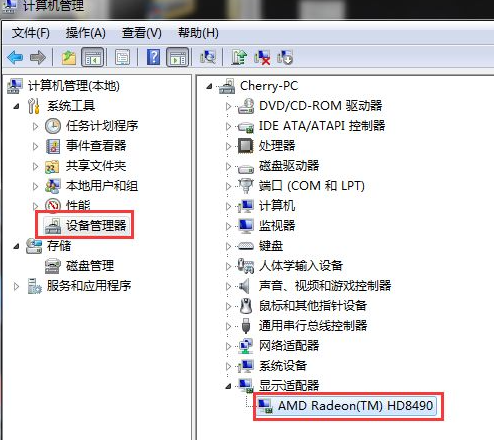Open the 文件(F) menu
This screenshot has height=440, width=494.
click(31, 33)
